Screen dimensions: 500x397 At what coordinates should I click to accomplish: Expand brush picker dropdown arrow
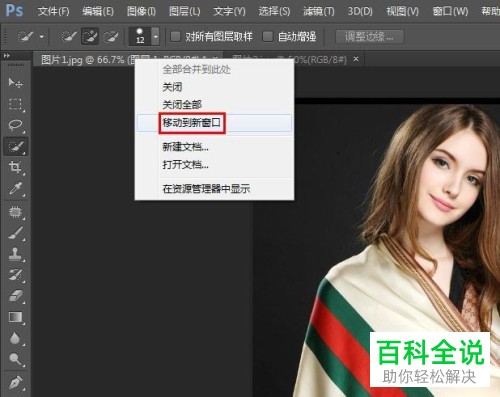156,36
